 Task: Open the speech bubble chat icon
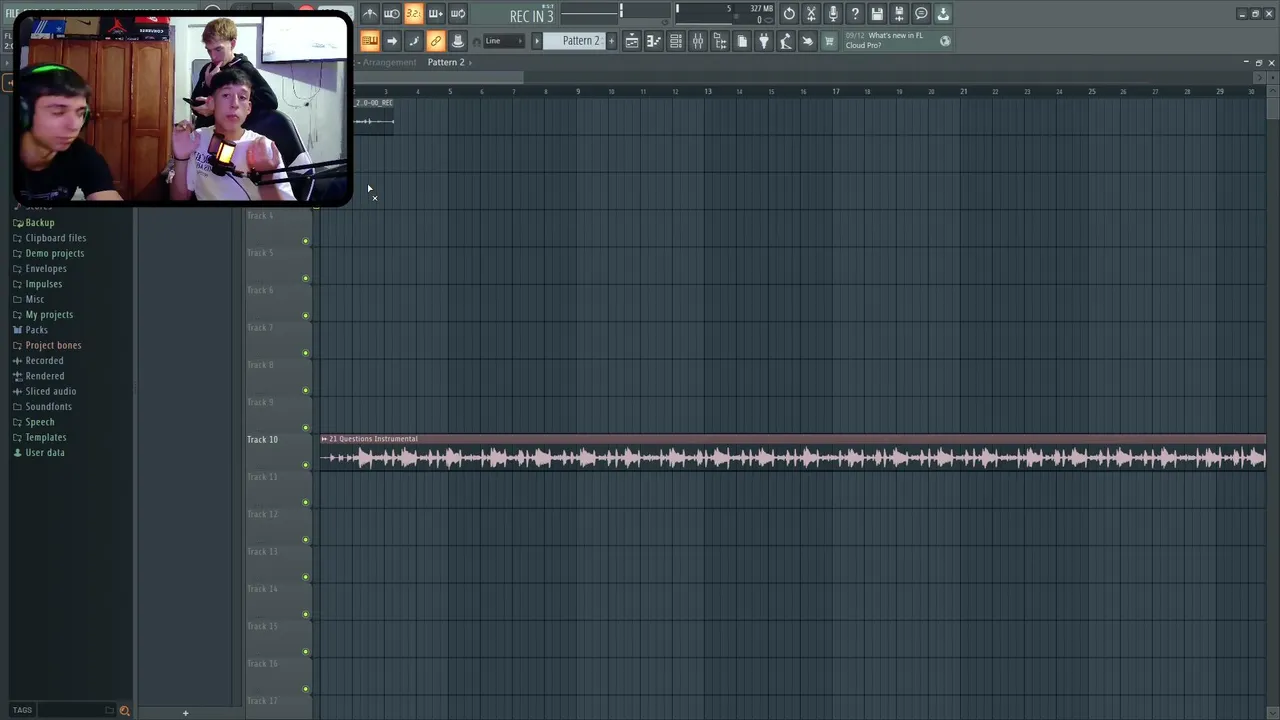coord(921,14)
